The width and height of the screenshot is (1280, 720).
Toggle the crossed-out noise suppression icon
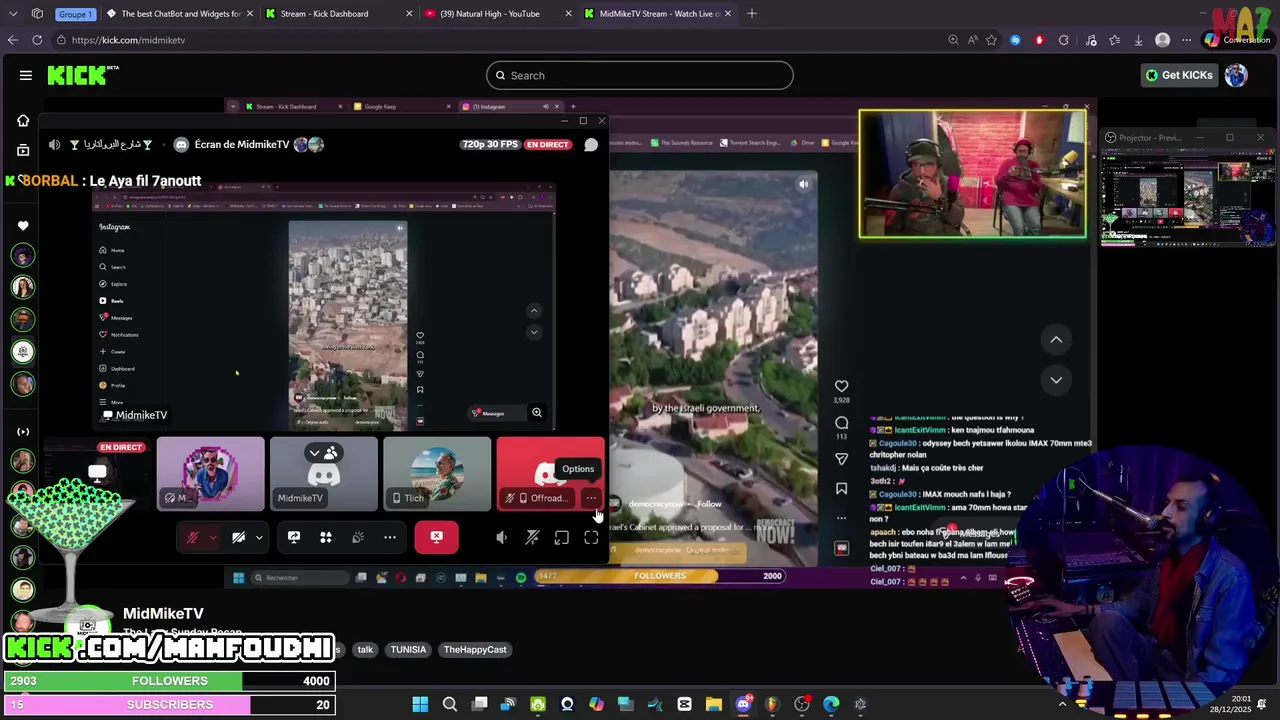point(532,538)
